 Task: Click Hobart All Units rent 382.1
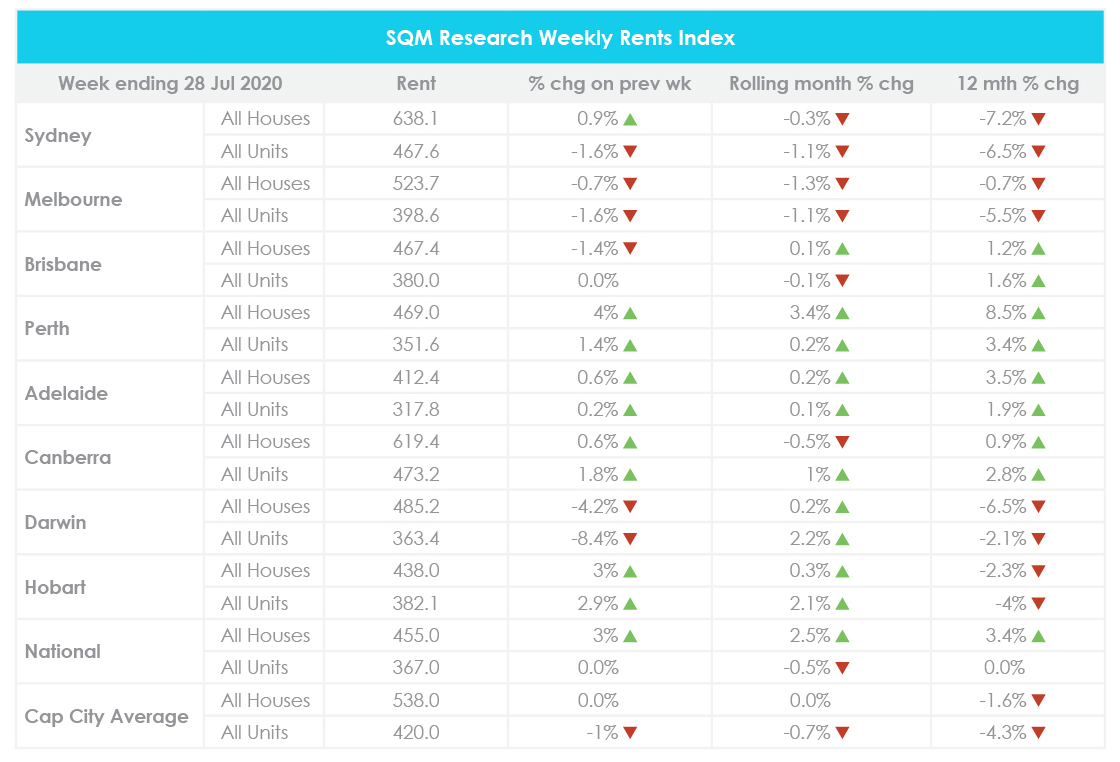coord(416,603)
